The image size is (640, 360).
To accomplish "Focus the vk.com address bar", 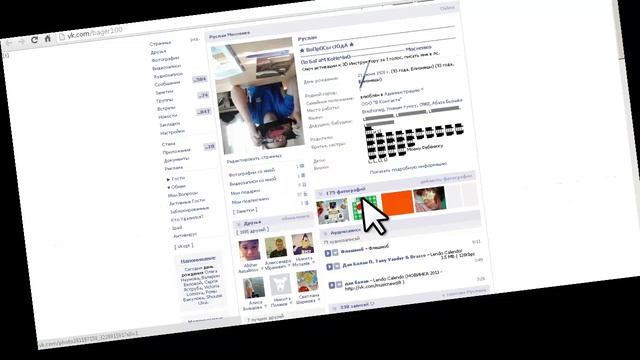I will click(x=95, y=33).
